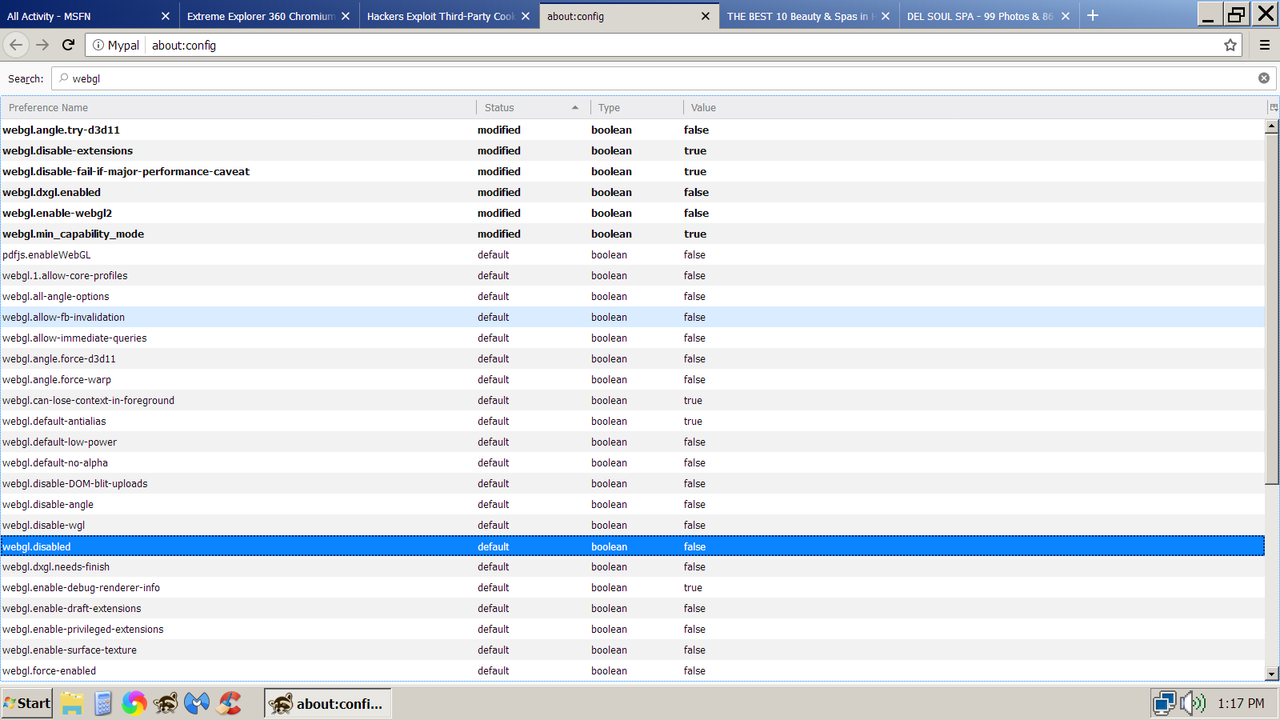The height and width of the screenshot is (720, 1280).
Task: Select the webgl.force-enabled row
Action: (x=633, y=671)
